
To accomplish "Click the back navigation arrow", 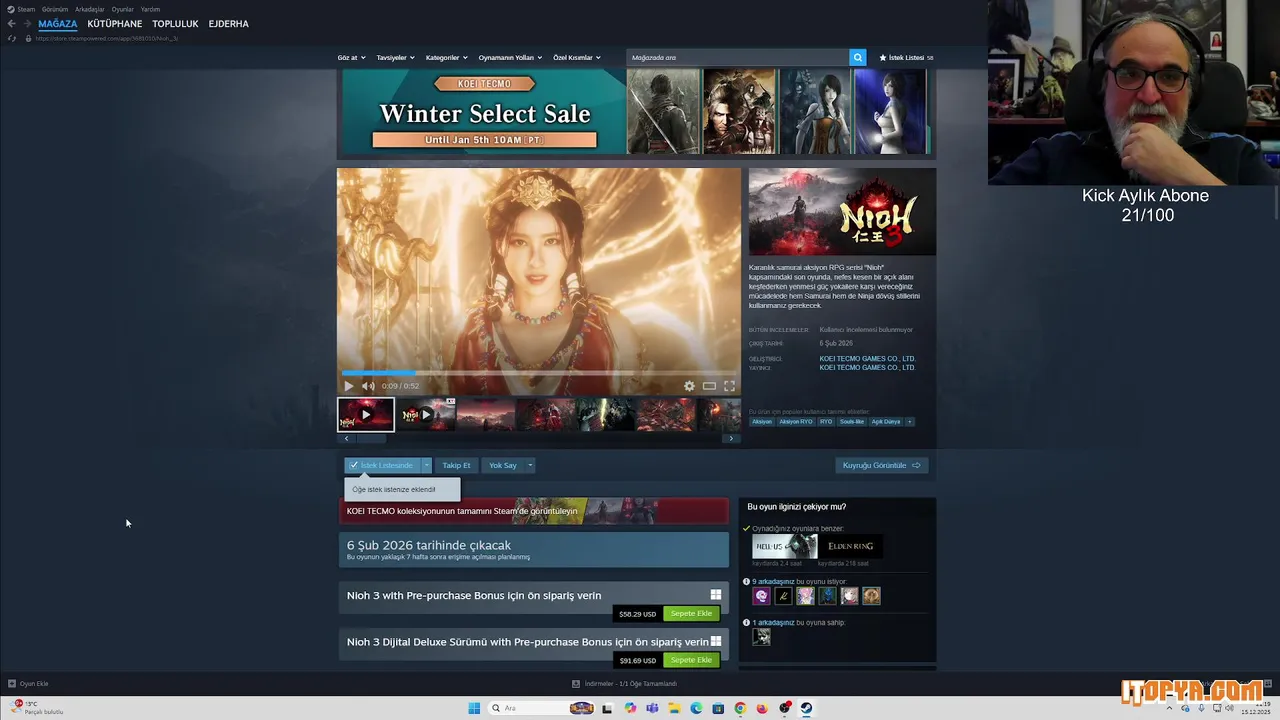I will (12, 23).
